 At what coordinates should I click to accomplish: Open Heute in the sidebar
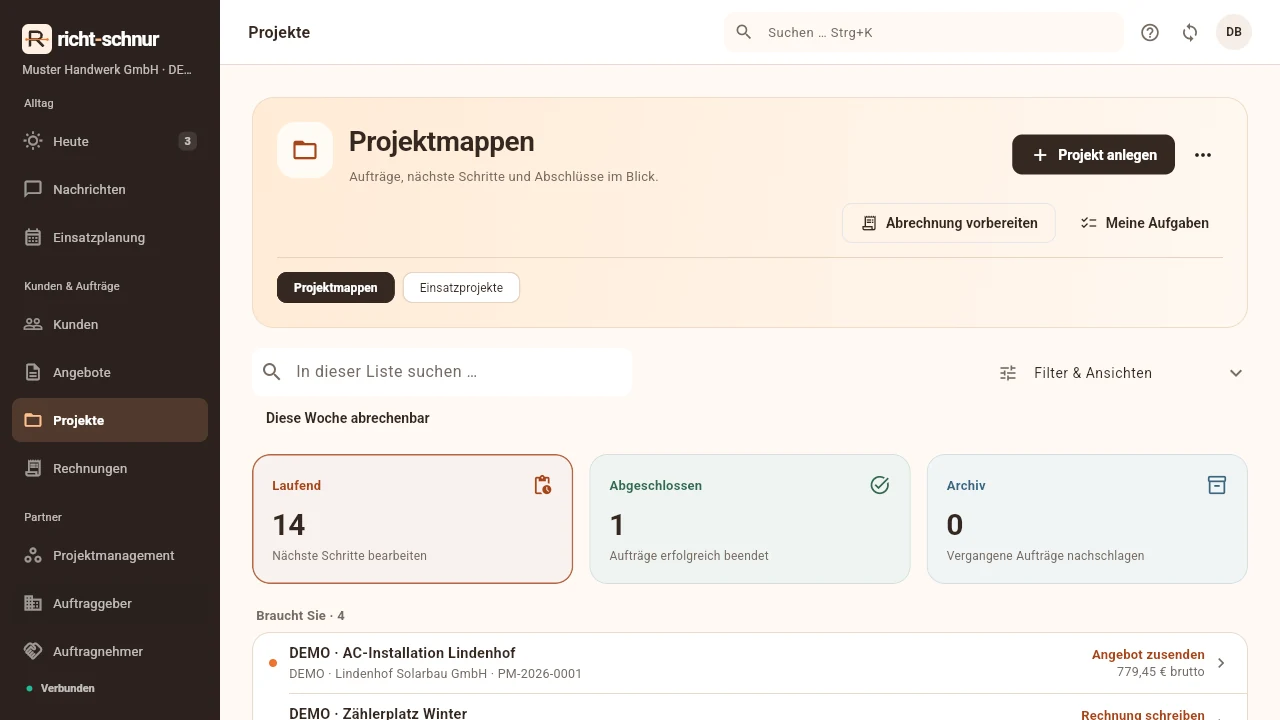coord(110,141)
